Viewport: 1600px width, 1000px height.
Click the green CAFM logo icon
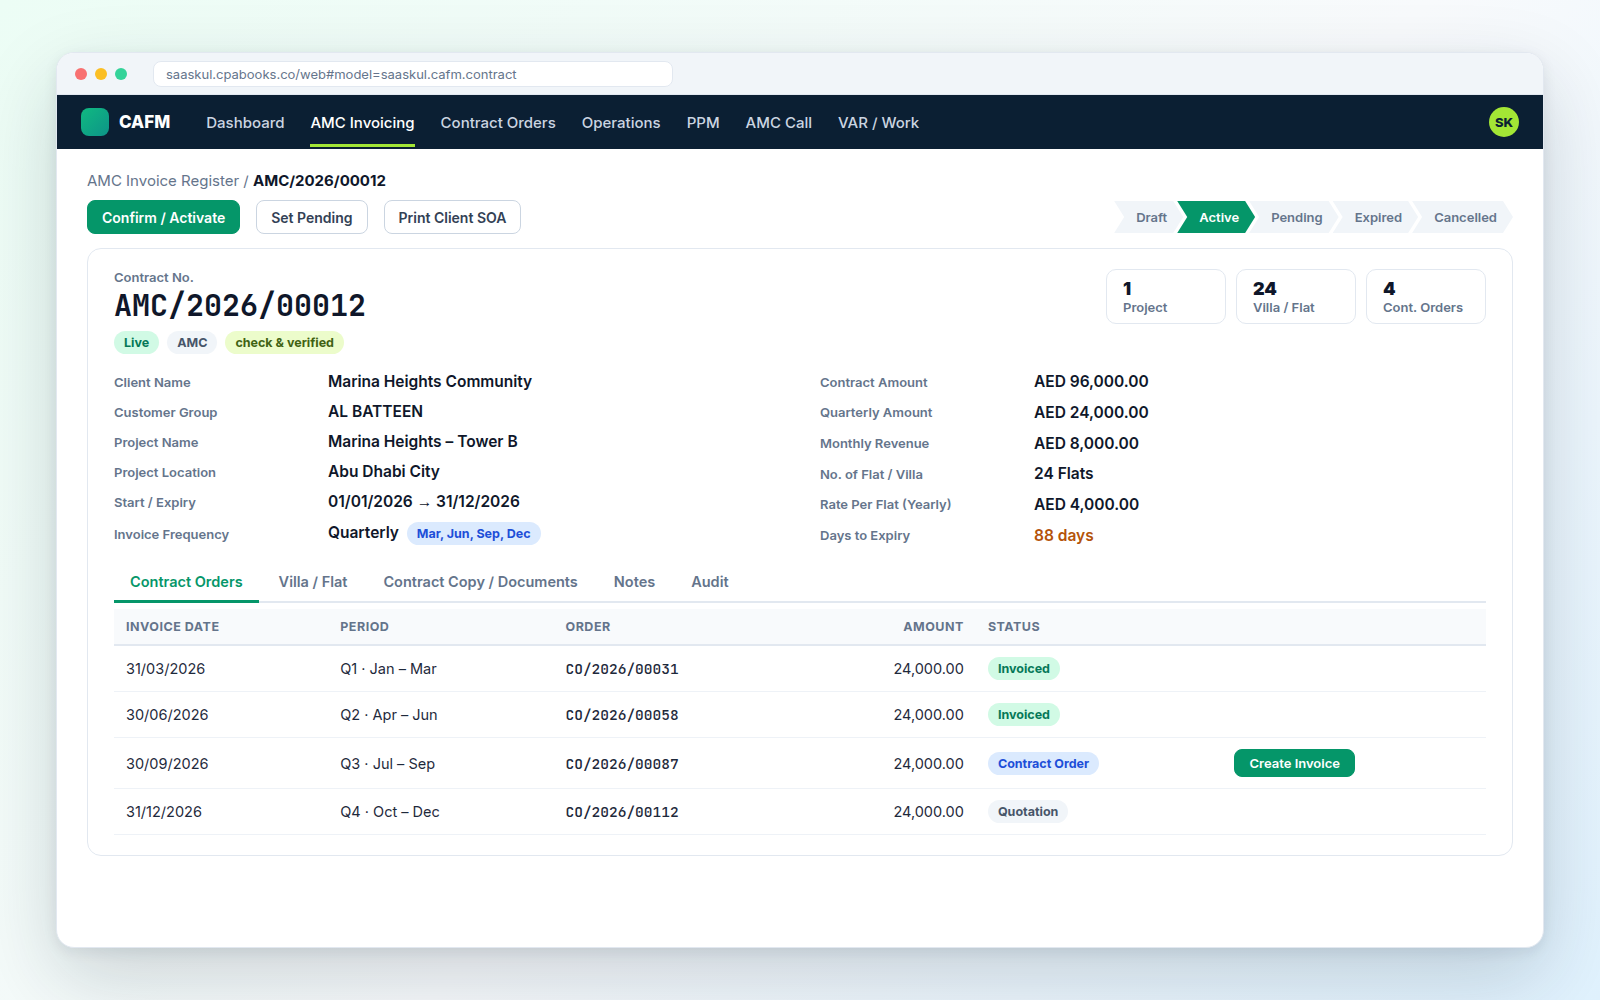(x=95, y=122)
